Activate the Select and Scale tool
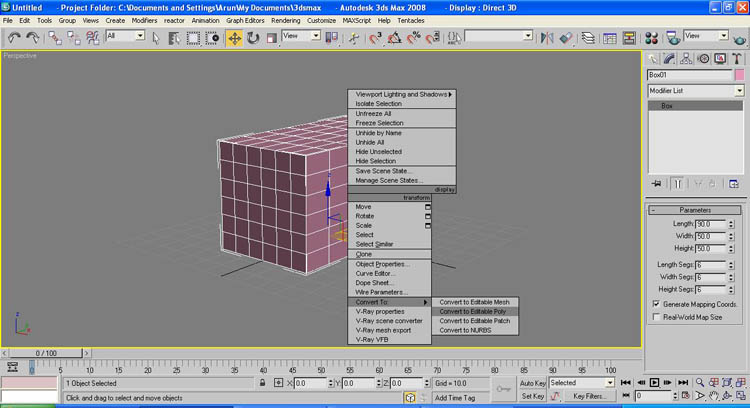 [272, 38]
